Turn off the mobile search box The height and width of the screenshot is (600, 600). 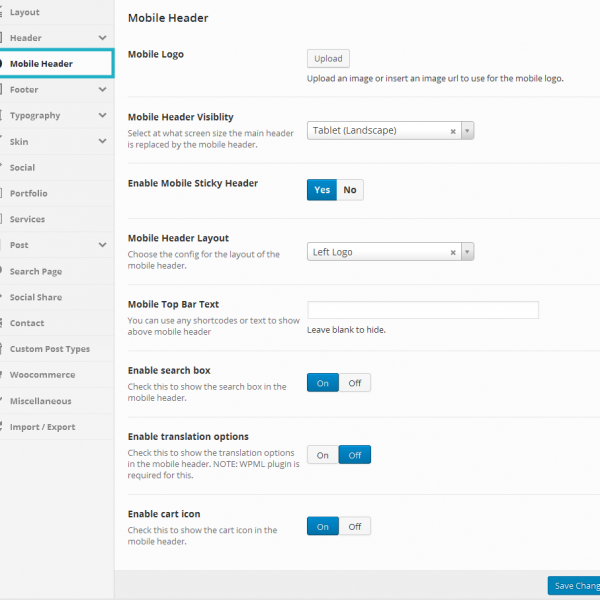(x=354, y=382)
